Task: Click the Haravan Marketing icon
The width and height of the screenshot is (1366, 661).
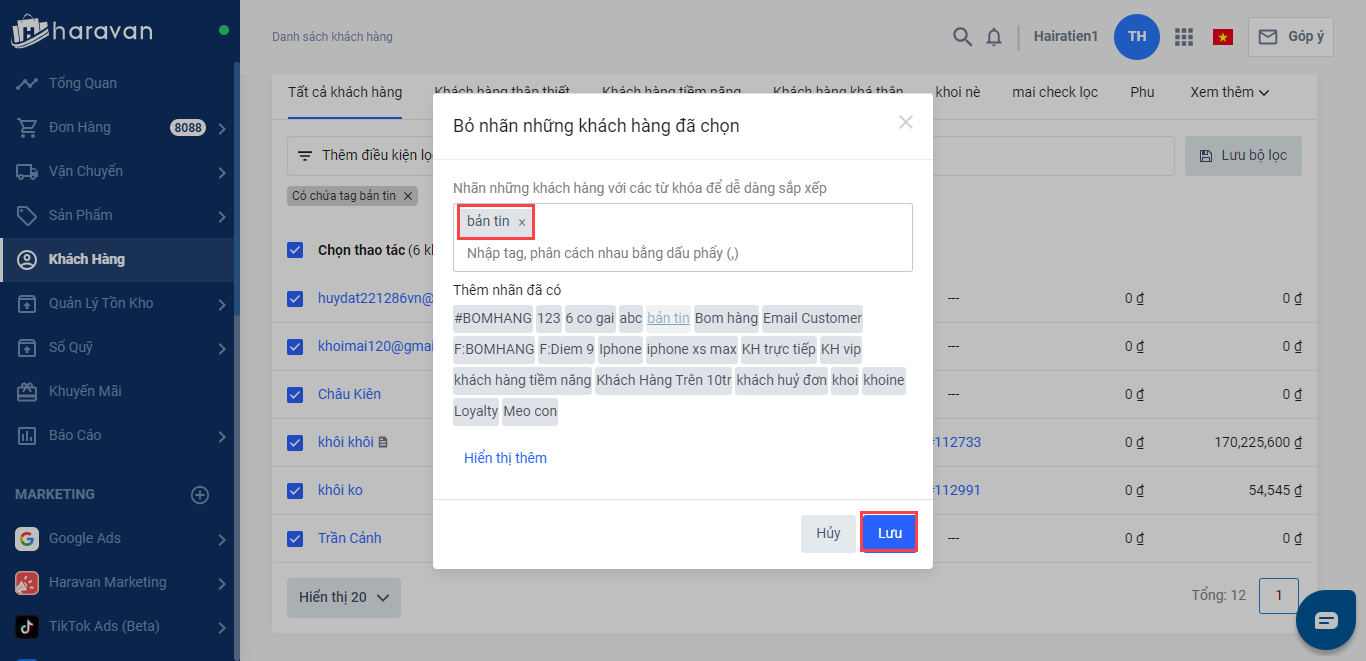Action: 27,582
